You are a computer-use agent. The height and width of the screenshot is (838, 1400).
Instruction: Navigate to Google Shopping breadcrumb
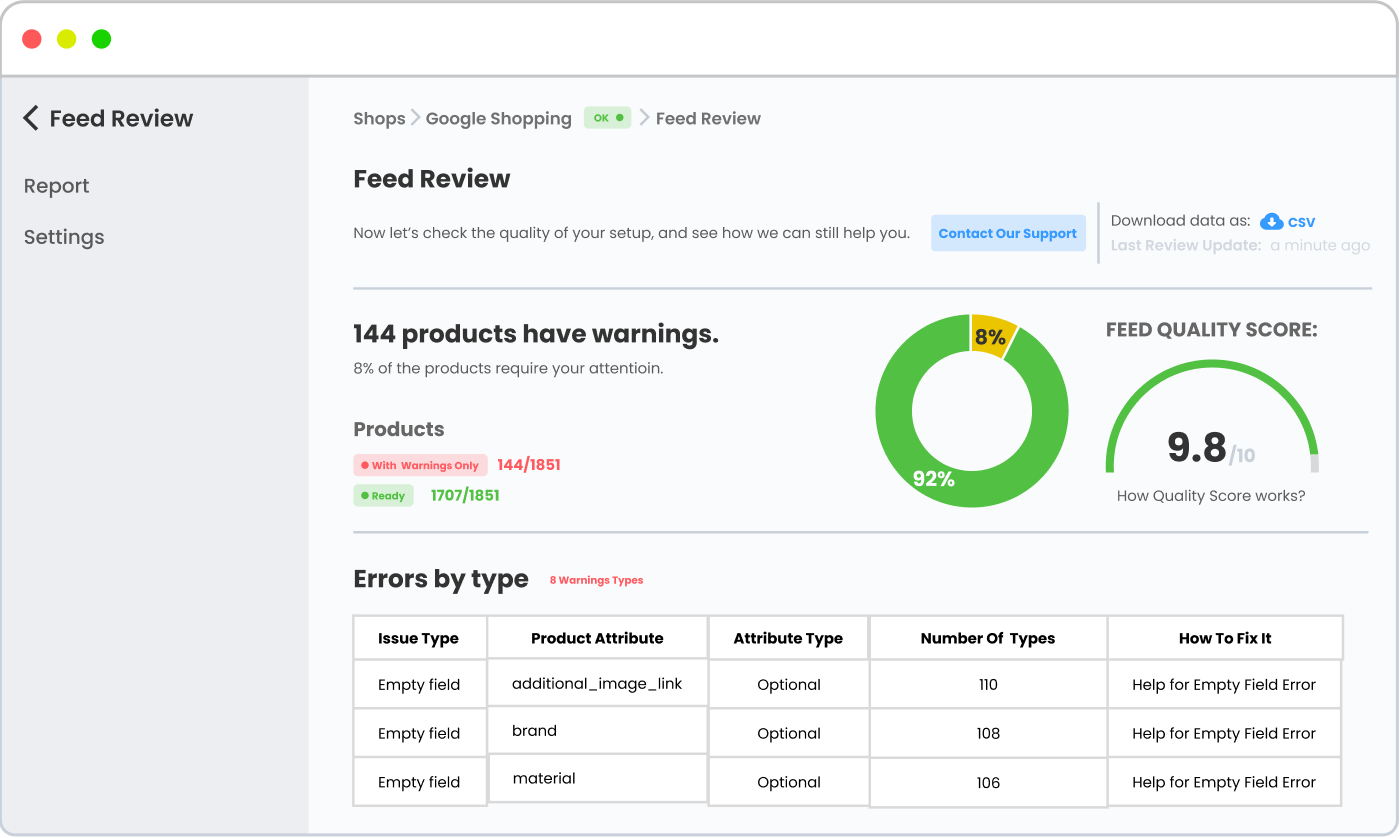(498, 119)
